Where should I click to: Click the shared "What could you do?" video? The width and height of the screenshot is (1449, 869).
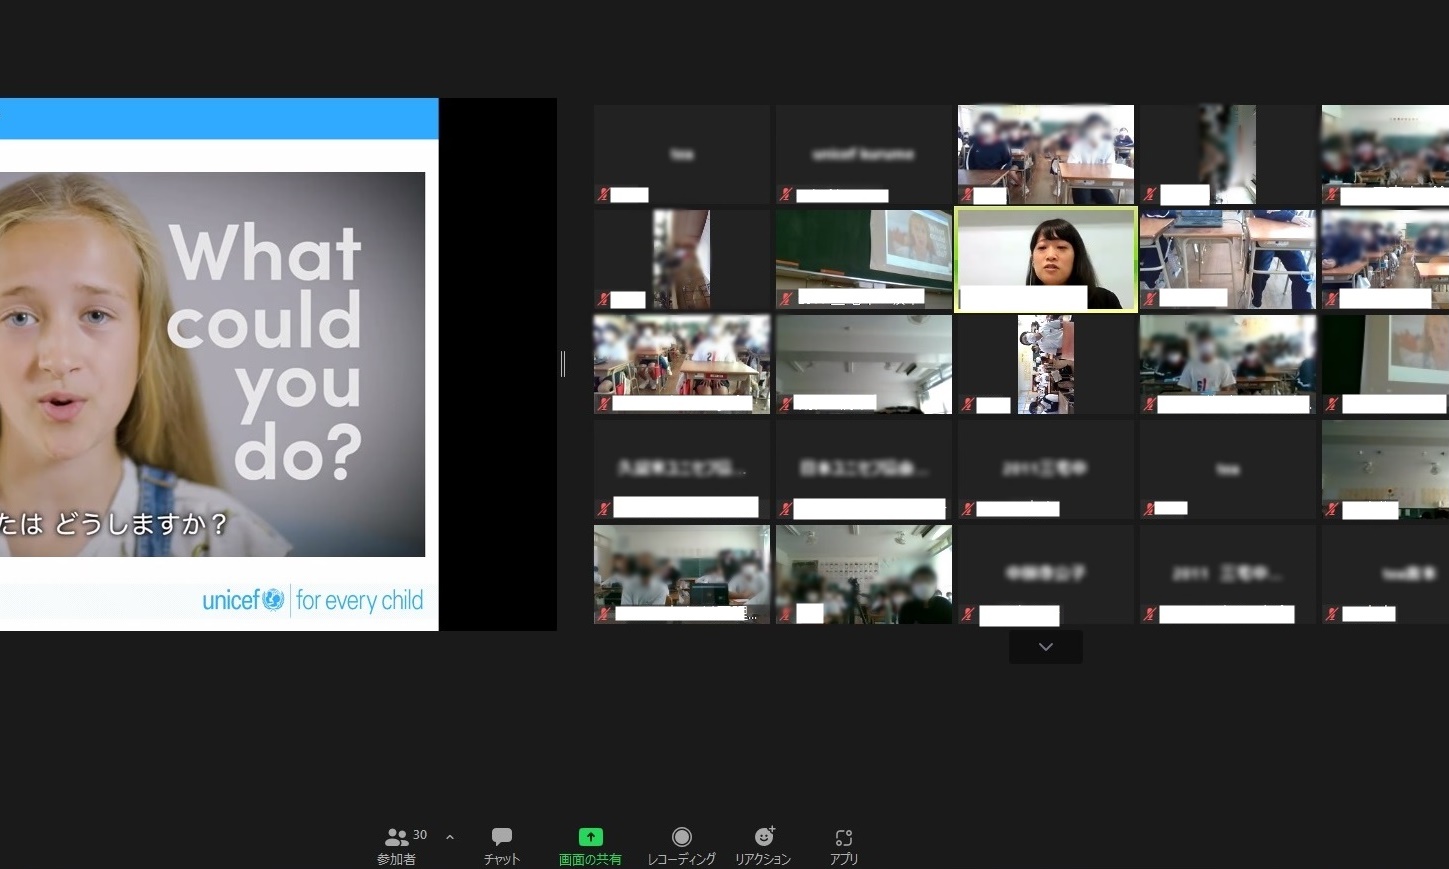(212, 364)
